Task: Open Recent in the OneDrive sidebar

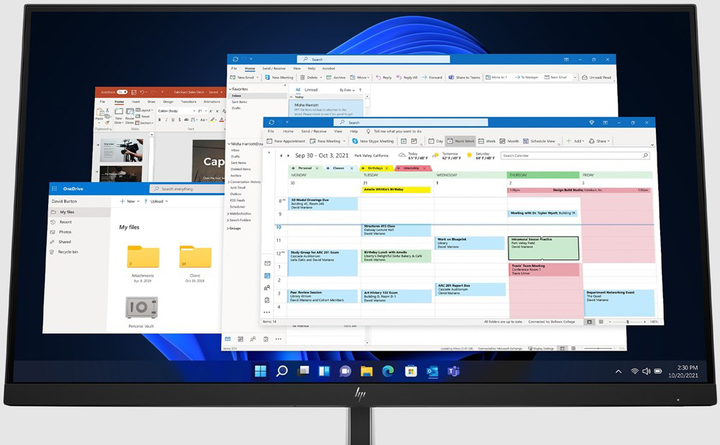Action: click(x=65, y=222)
